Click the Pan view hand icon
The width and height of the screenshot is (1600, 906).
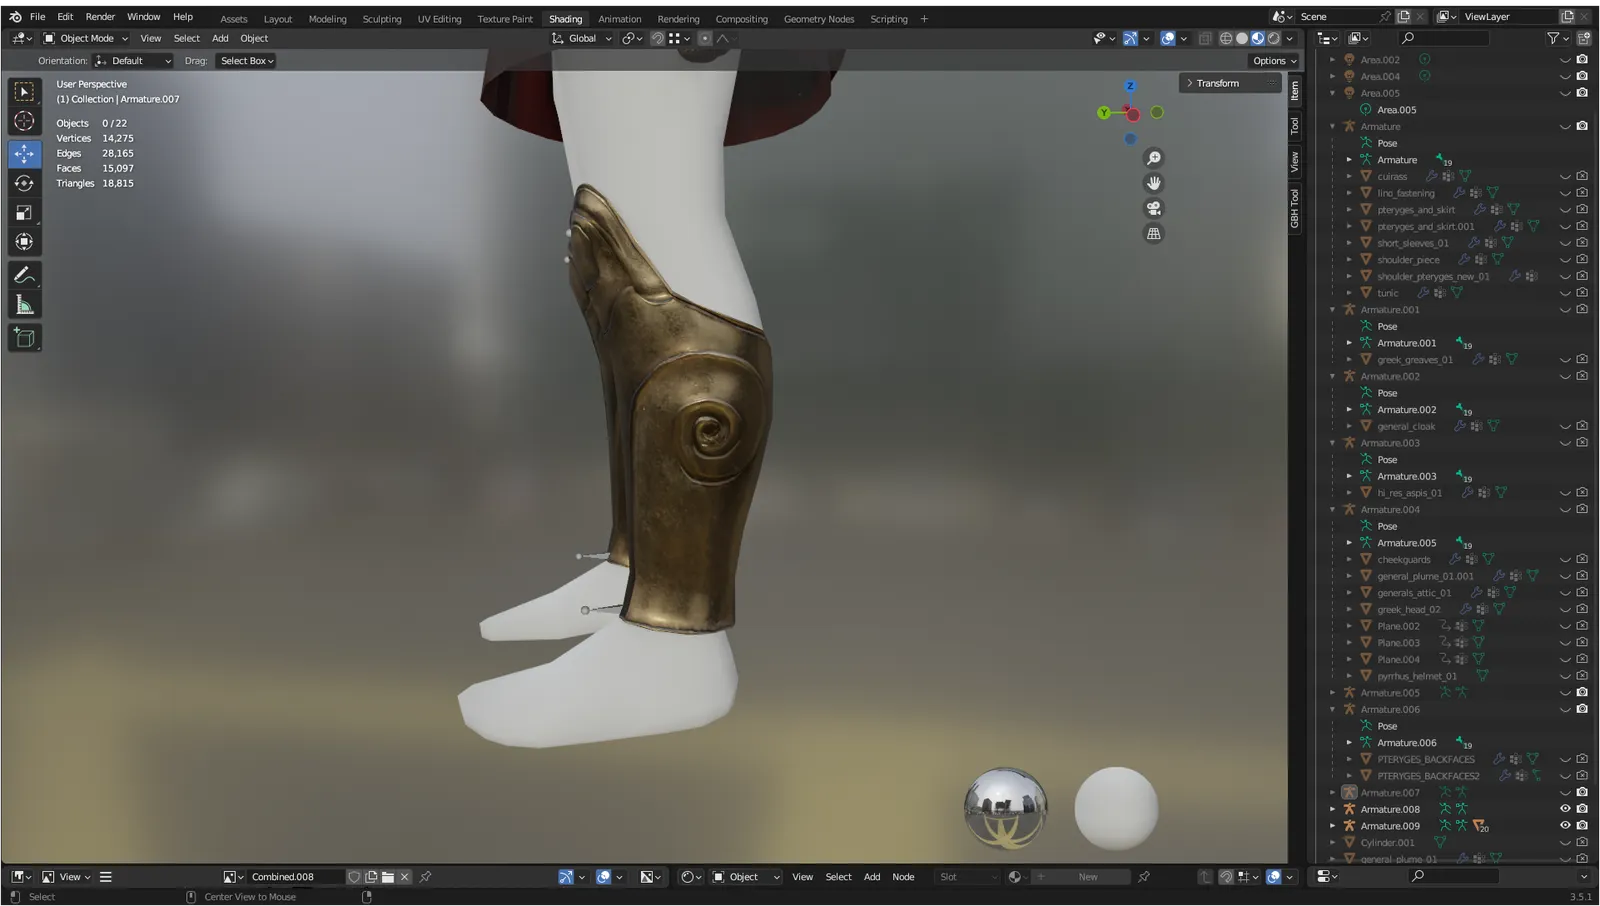pos(1154,183)
